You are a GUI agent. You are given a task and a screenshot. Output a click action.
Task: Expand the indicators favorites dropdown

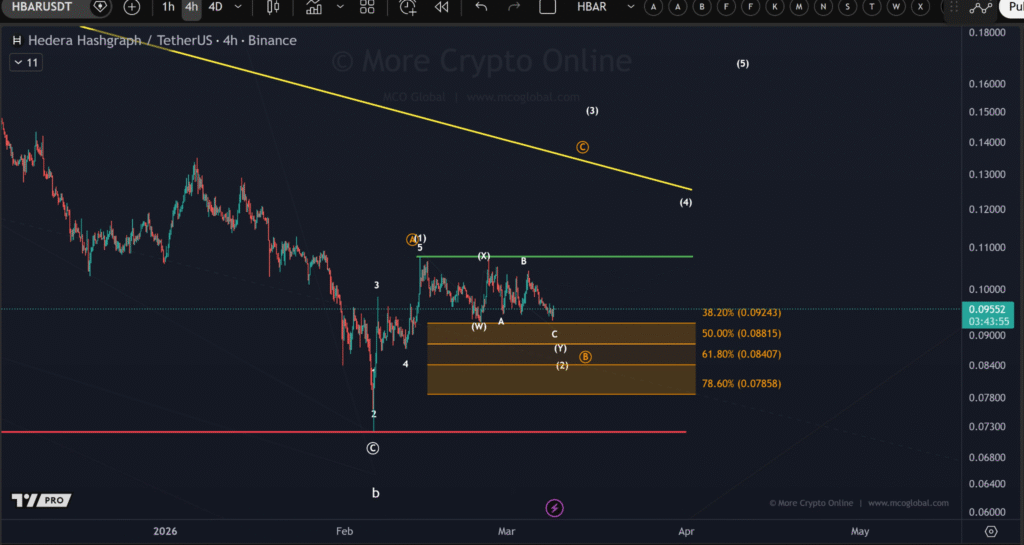(x=340, y=7)
